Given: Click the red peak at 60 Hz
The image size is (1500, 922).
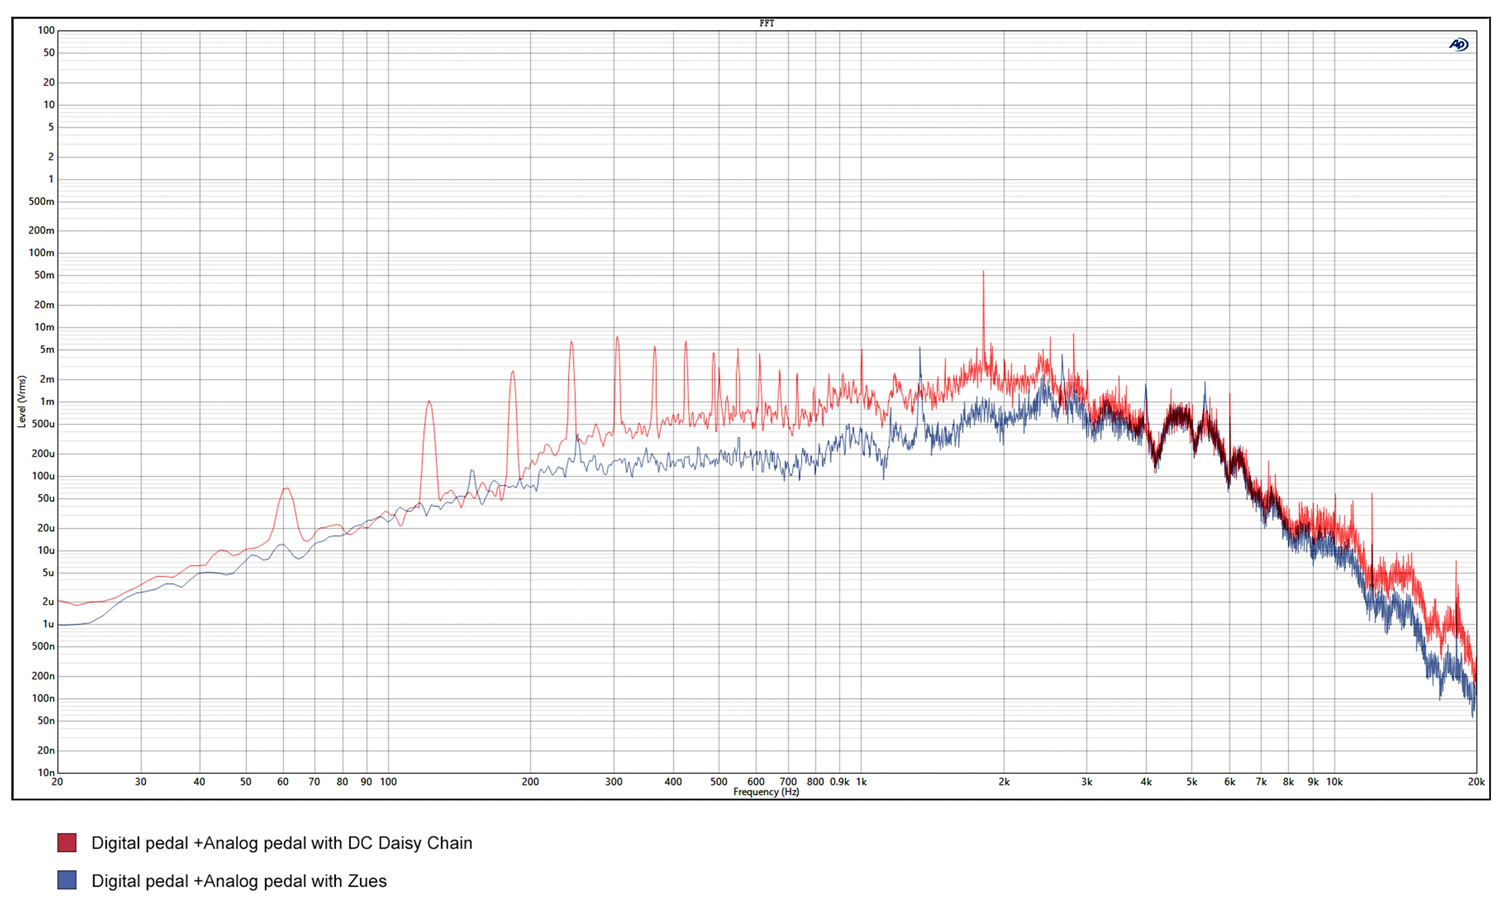Looking at the screenshot, I should coord(285,489).
